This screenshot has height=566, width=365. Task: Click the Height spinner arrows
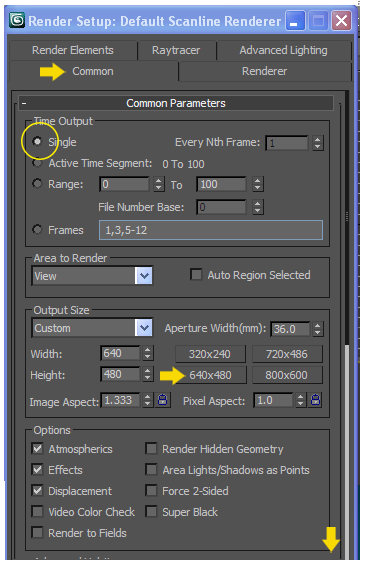pyautogui.click(x=147, y=374)
